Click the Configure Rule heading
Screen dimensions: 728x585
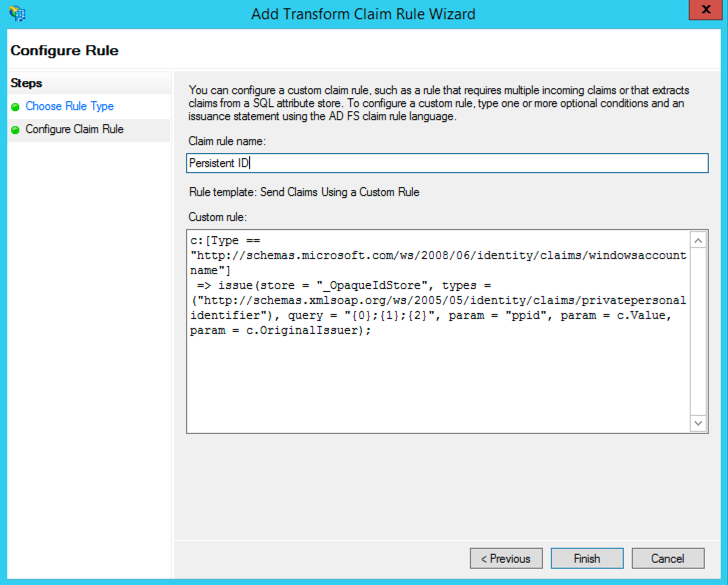coord(65,50)
